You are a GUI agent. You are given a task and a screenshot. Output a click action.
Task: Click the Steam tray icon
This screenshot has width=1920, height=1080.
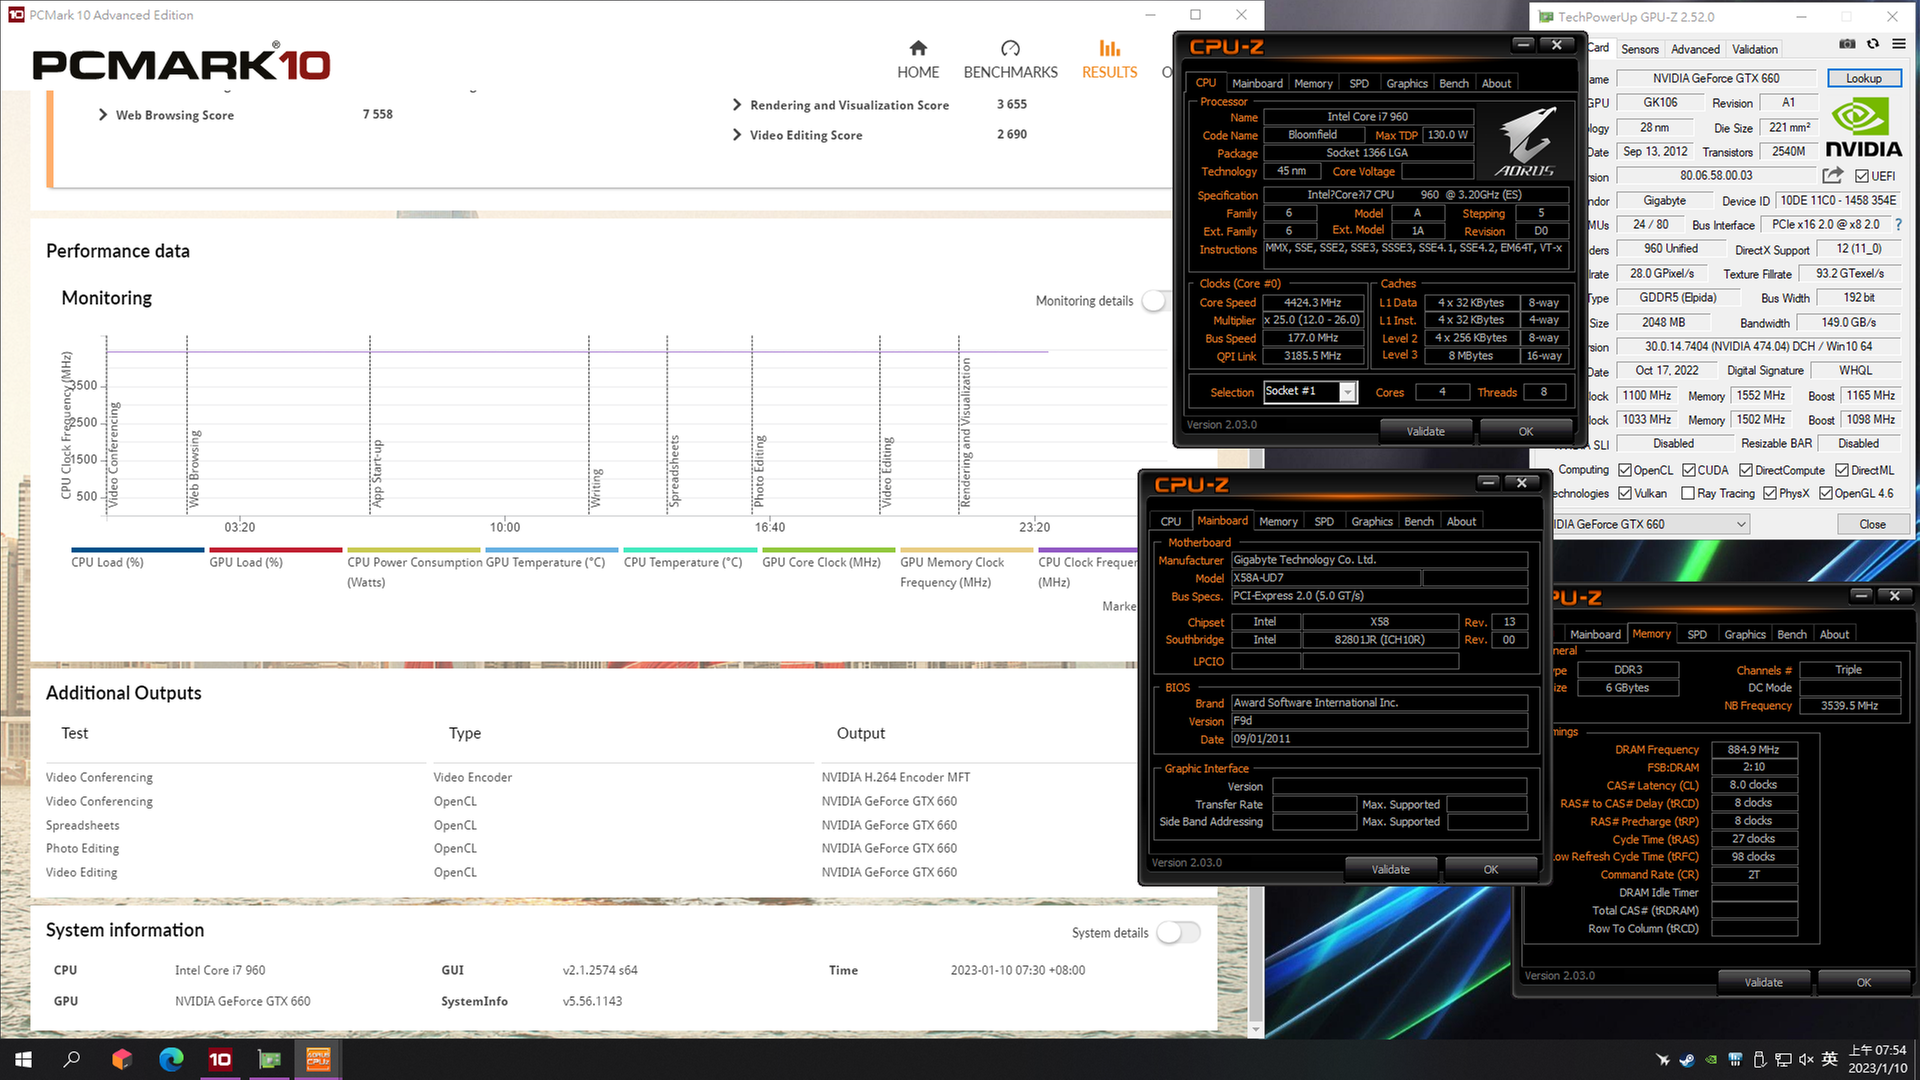click(1686, 1060)
